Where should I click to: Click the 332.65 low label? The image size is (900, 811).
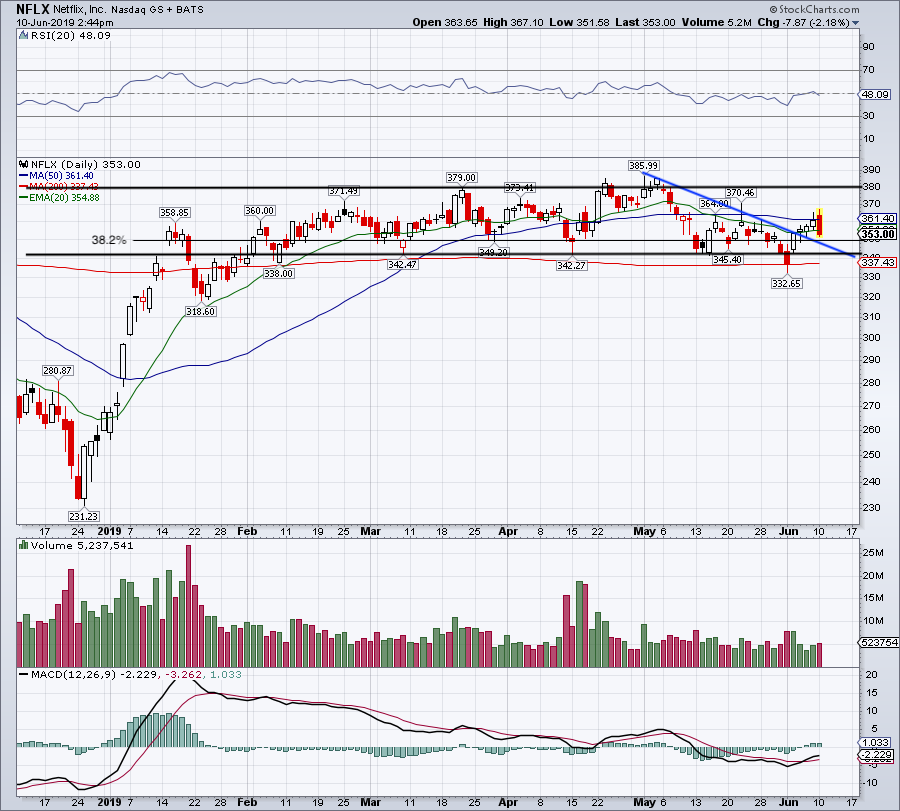pos(786,284)
